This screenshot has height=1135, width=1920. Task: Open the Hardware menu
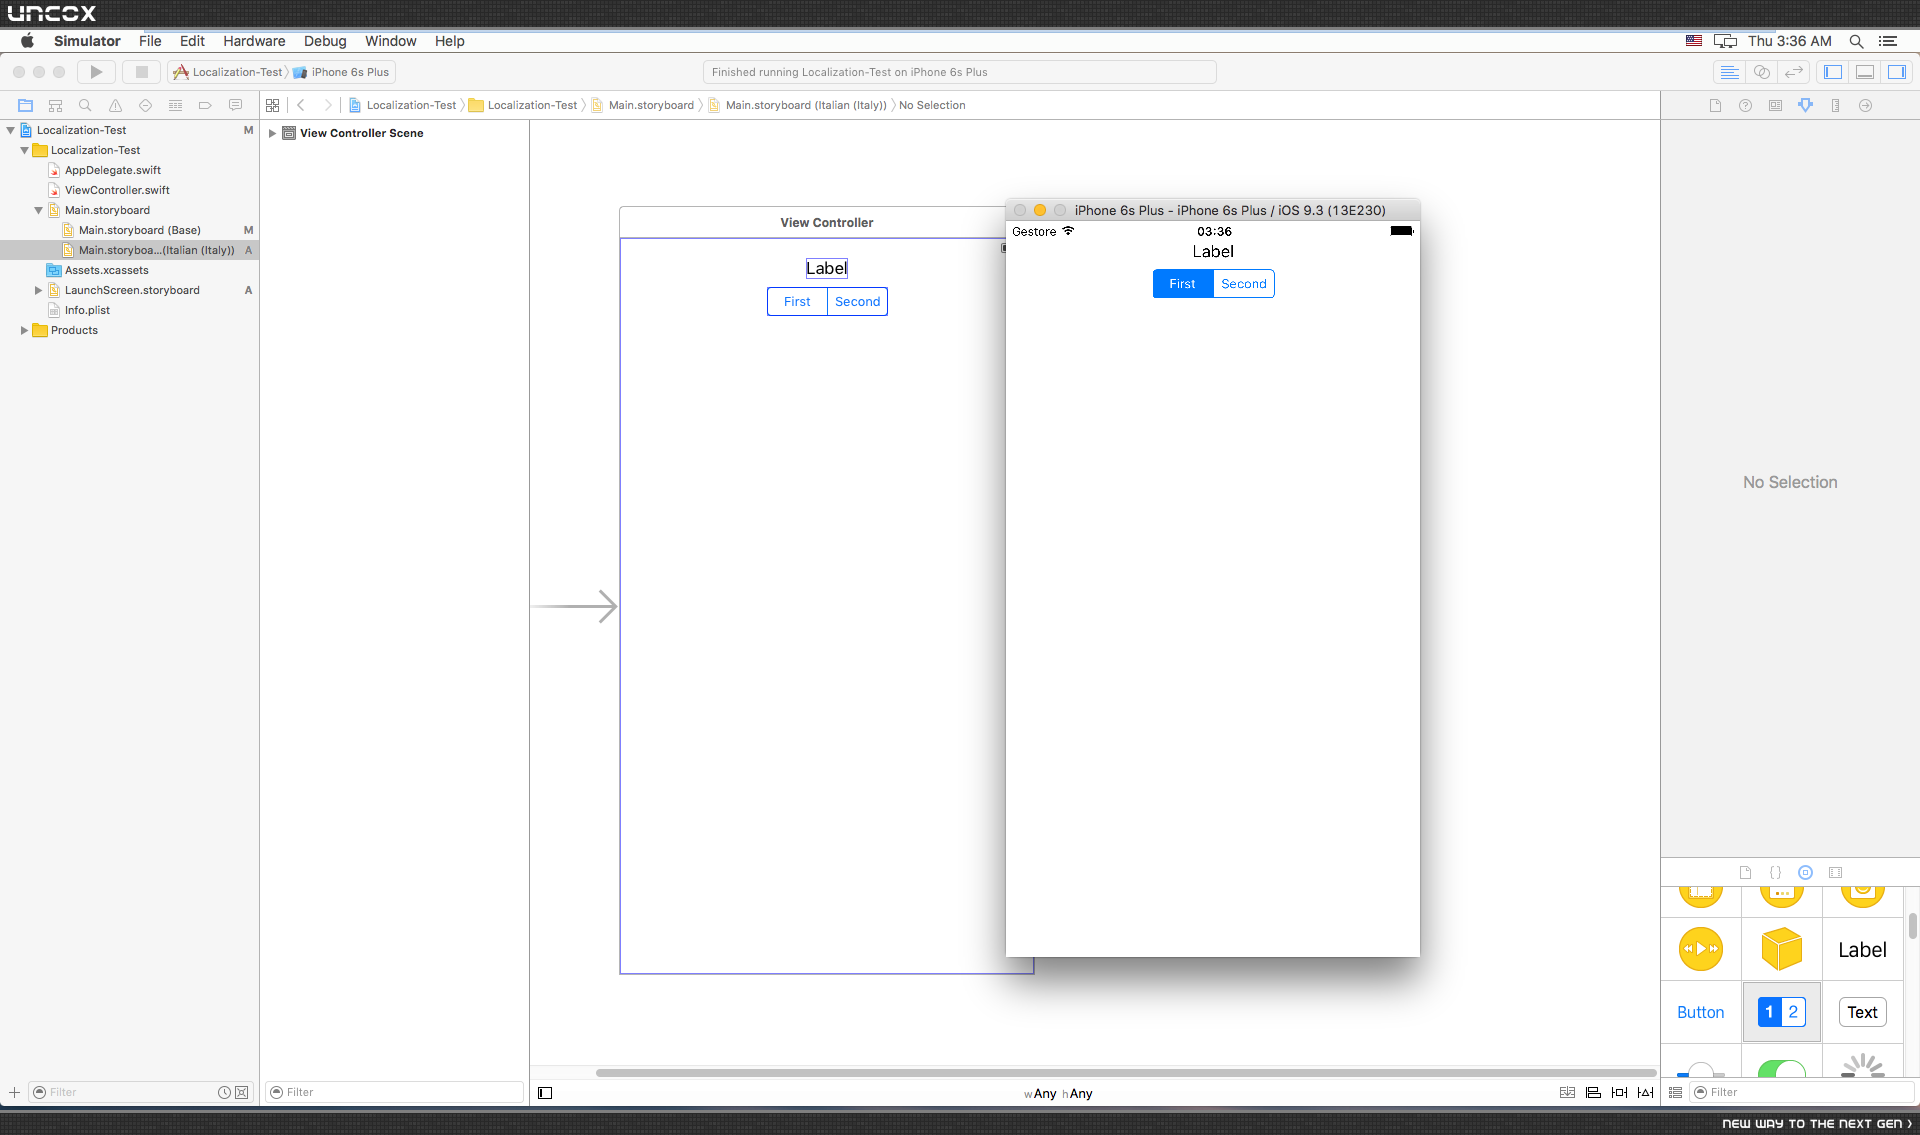(254, 41)
